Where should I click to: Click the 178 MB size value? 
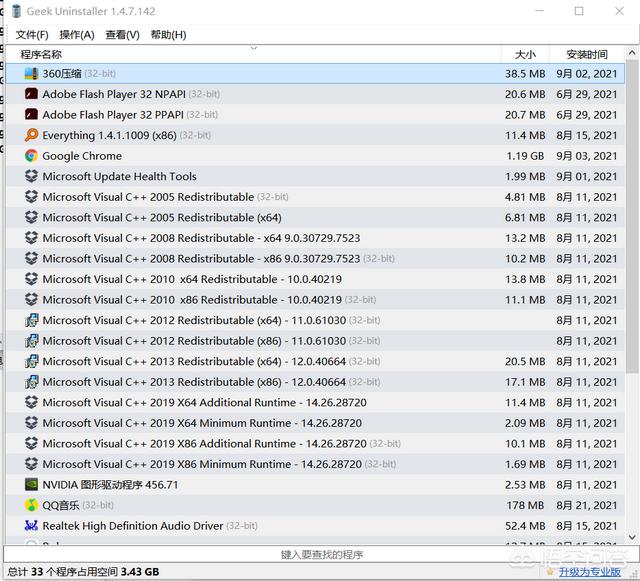click(525, 505)
